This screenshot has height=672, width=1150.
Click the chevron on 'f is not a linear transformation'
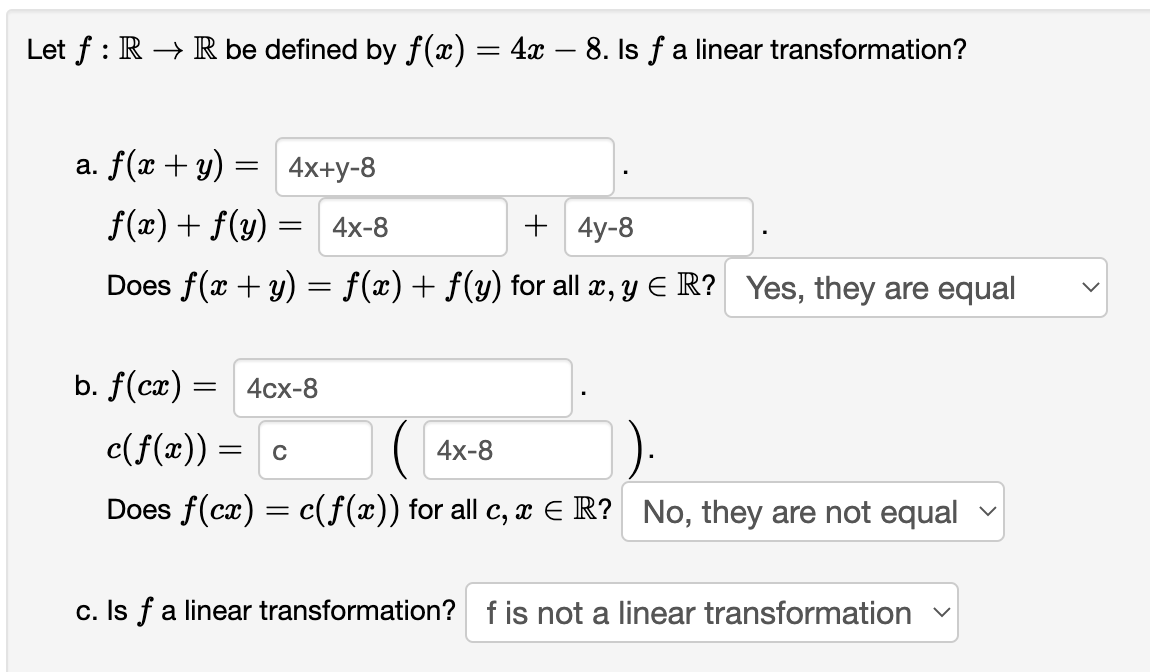point(940,612)
